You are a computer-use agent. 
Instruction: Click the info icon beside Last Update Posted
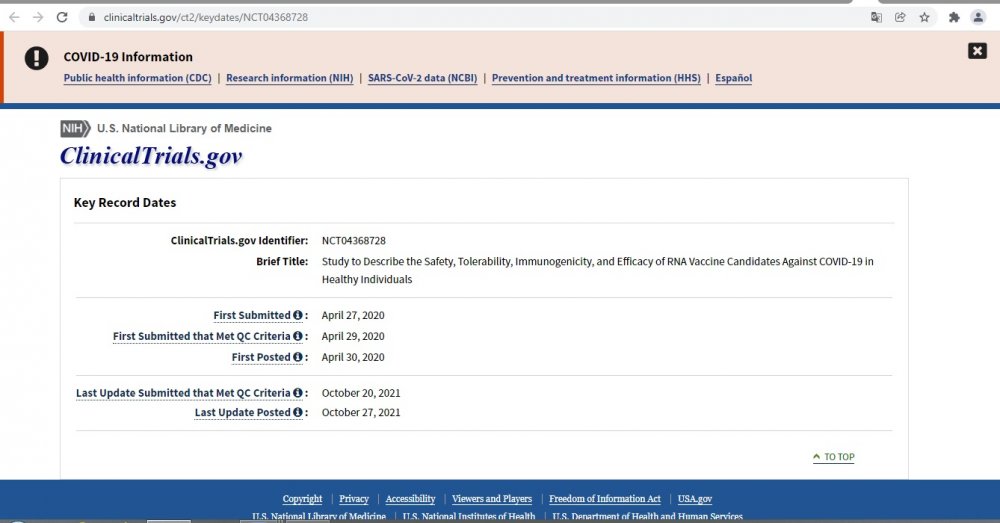tap(298, 413)
